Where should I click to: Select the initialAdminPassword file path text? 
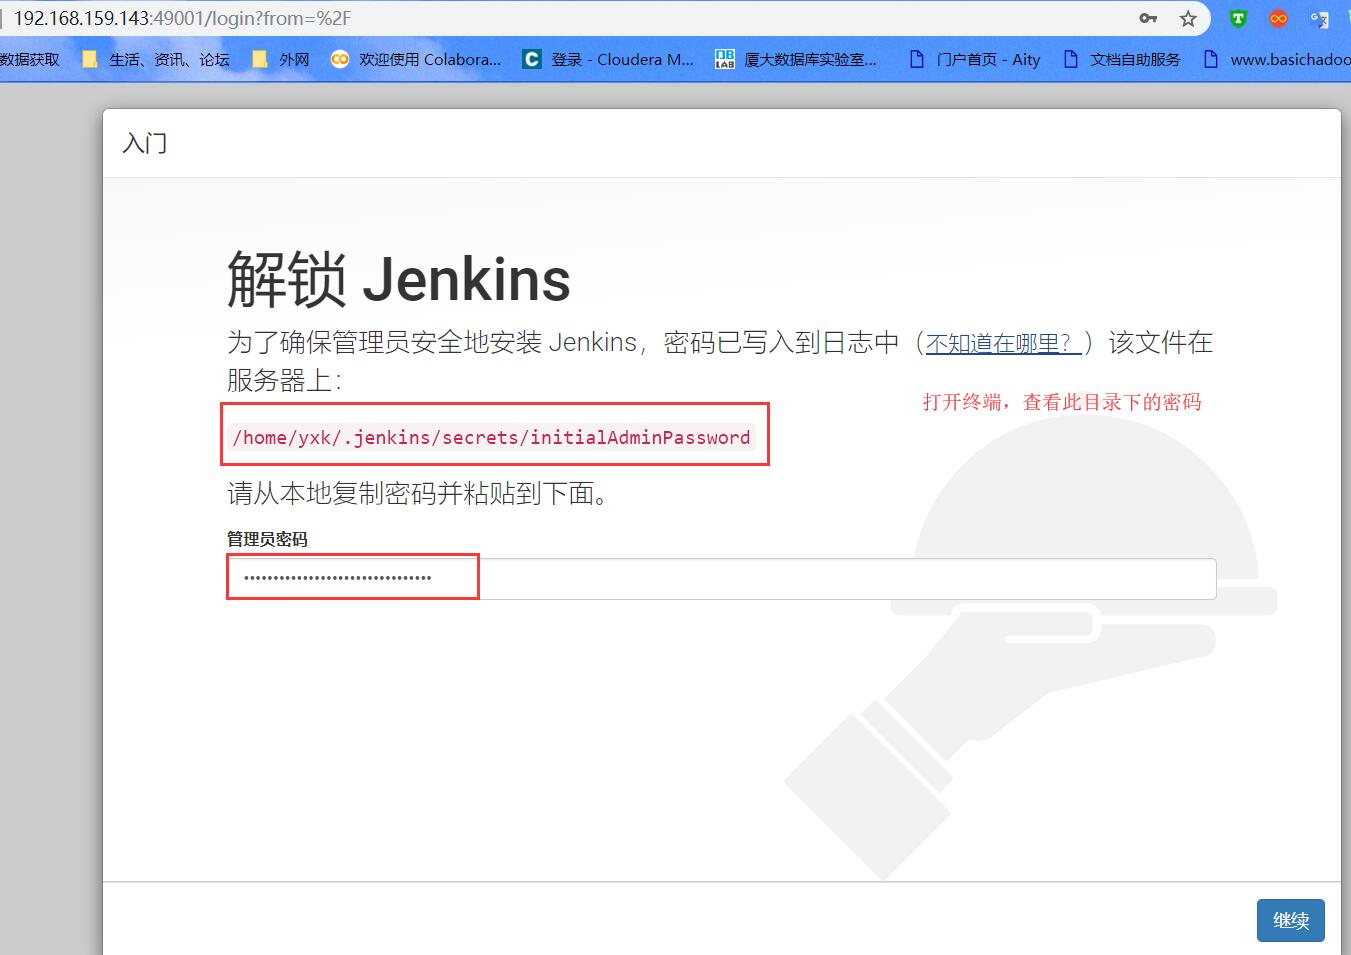click(x=491, y=437)
